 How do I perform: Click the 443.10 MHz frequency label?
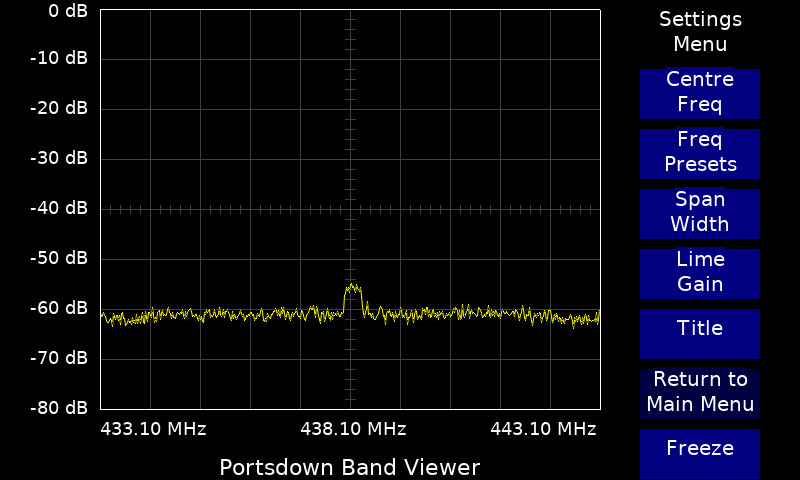click(543, 429)
